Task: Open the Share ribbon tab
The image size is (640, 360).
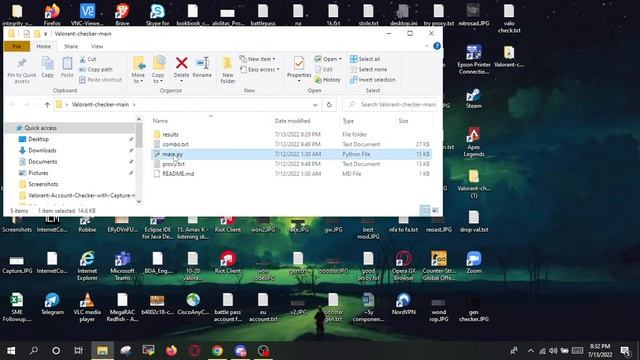Action: tap(71, 47)
